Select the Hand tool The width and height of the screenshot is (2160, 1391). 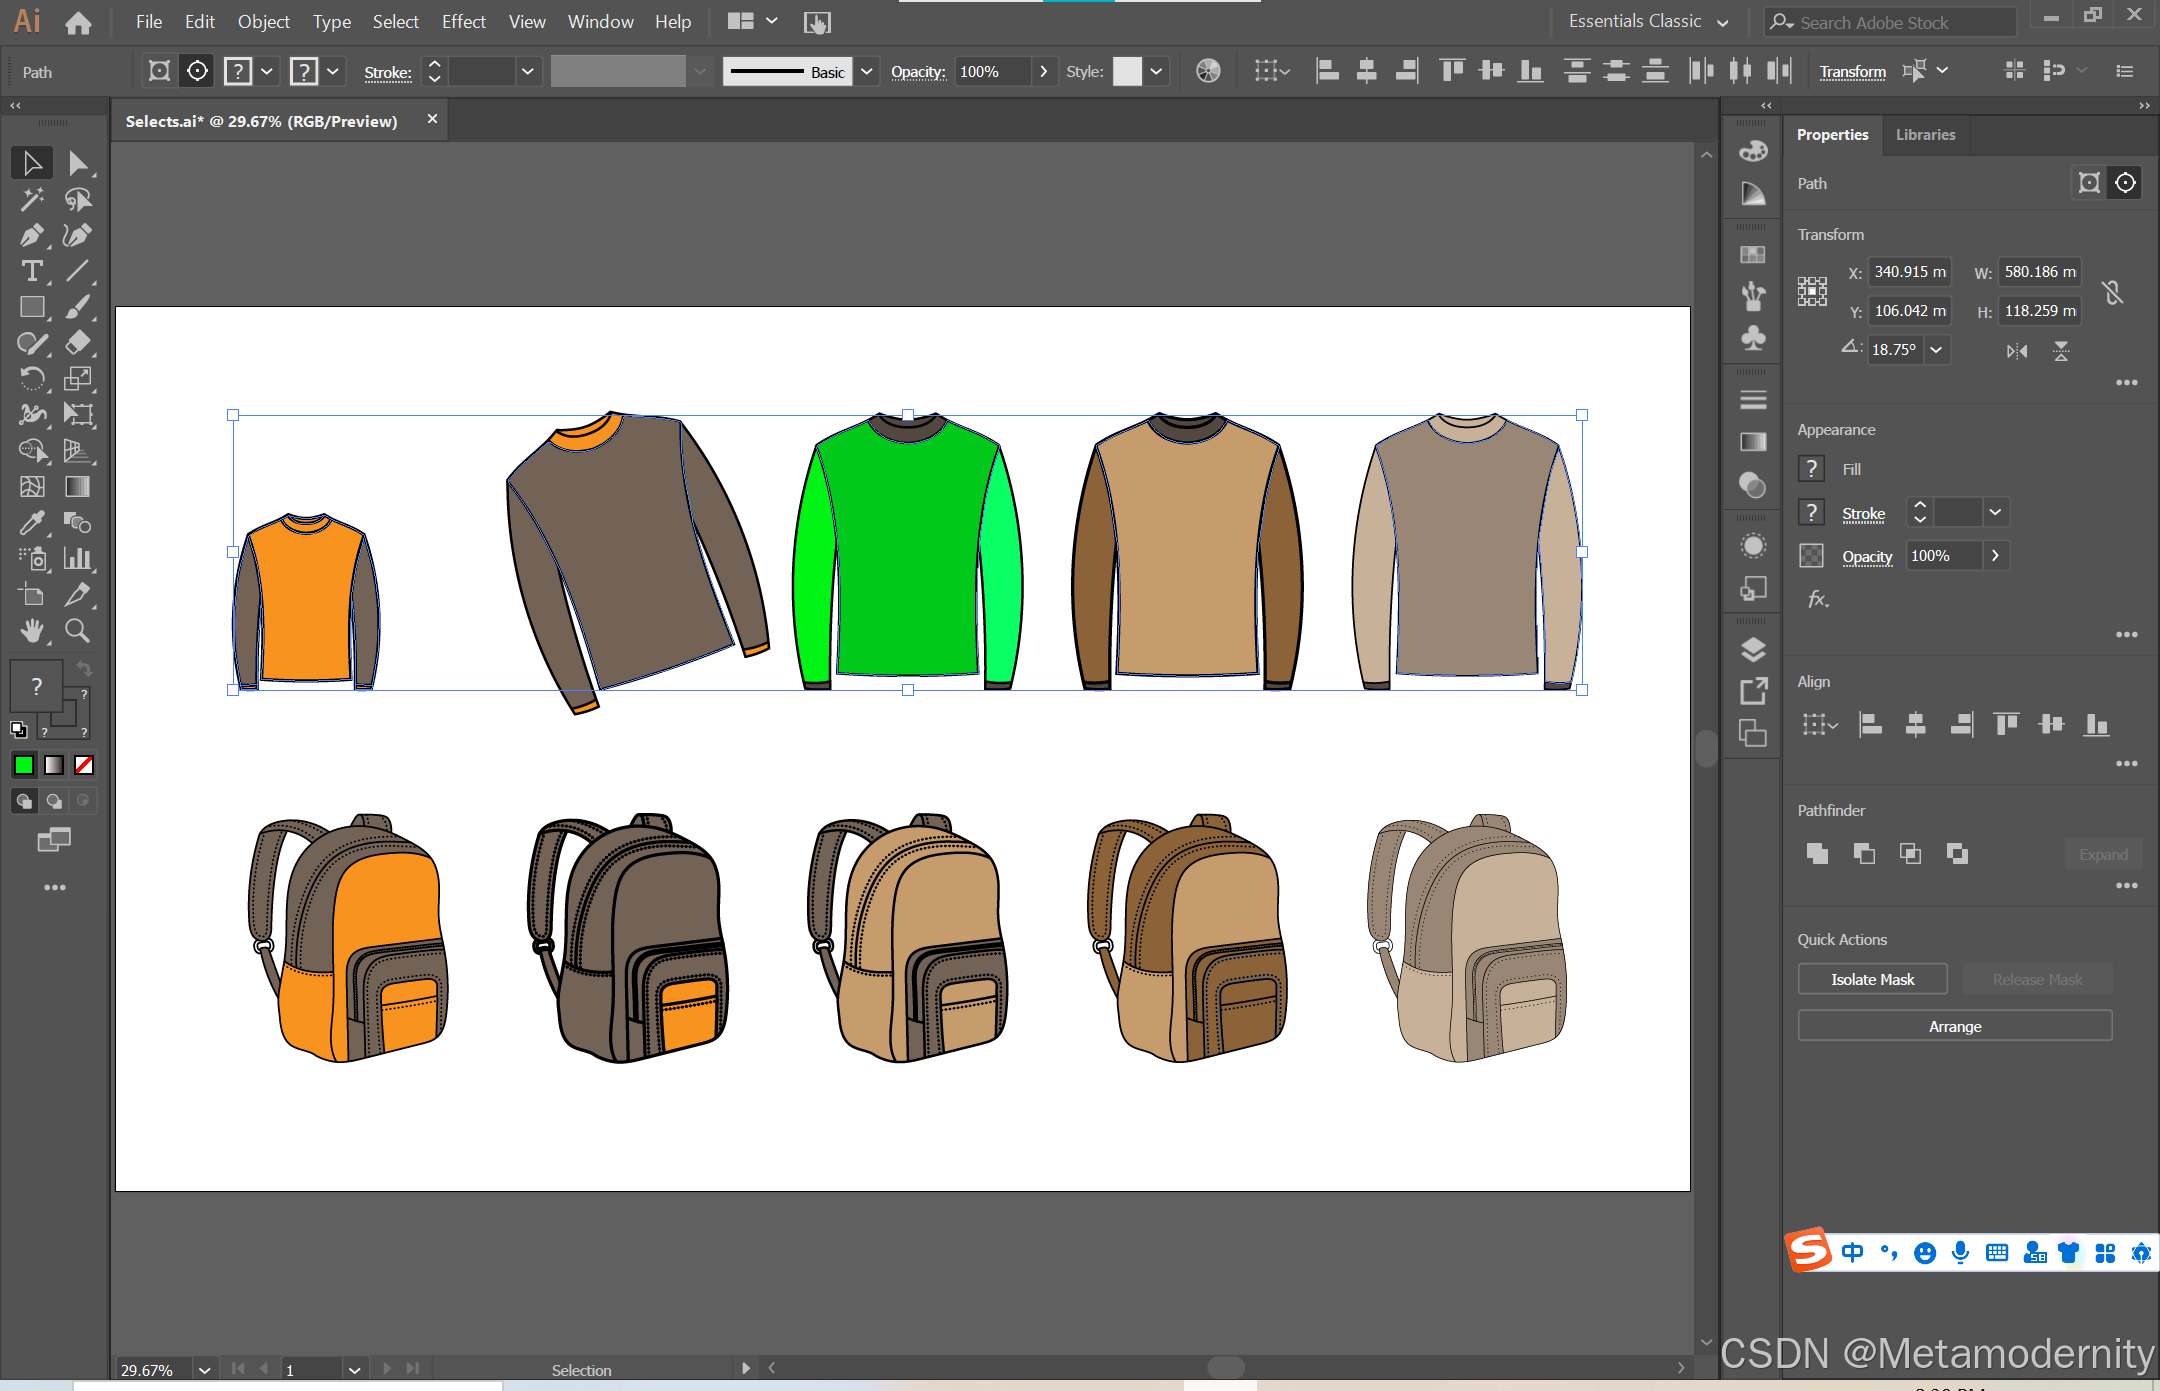click(x=31, y=631)
